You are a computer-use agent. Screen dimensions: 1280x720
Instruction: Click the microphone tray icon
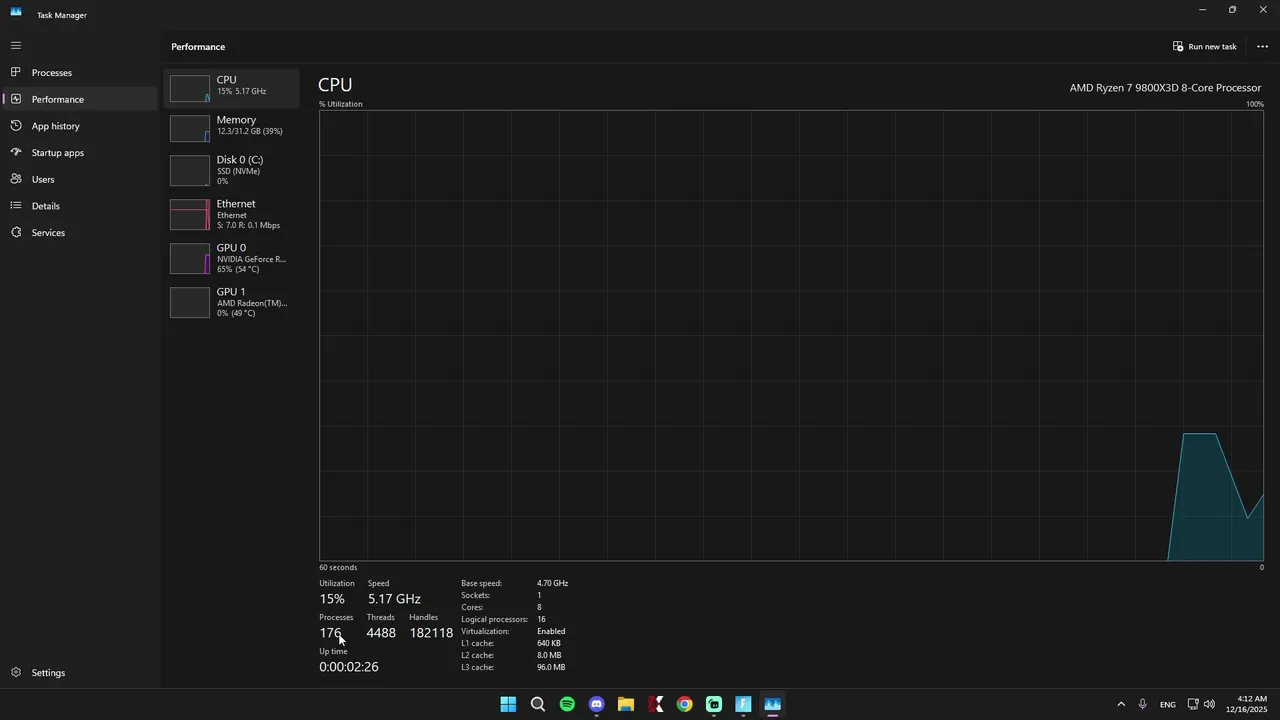coord(1142,704)
